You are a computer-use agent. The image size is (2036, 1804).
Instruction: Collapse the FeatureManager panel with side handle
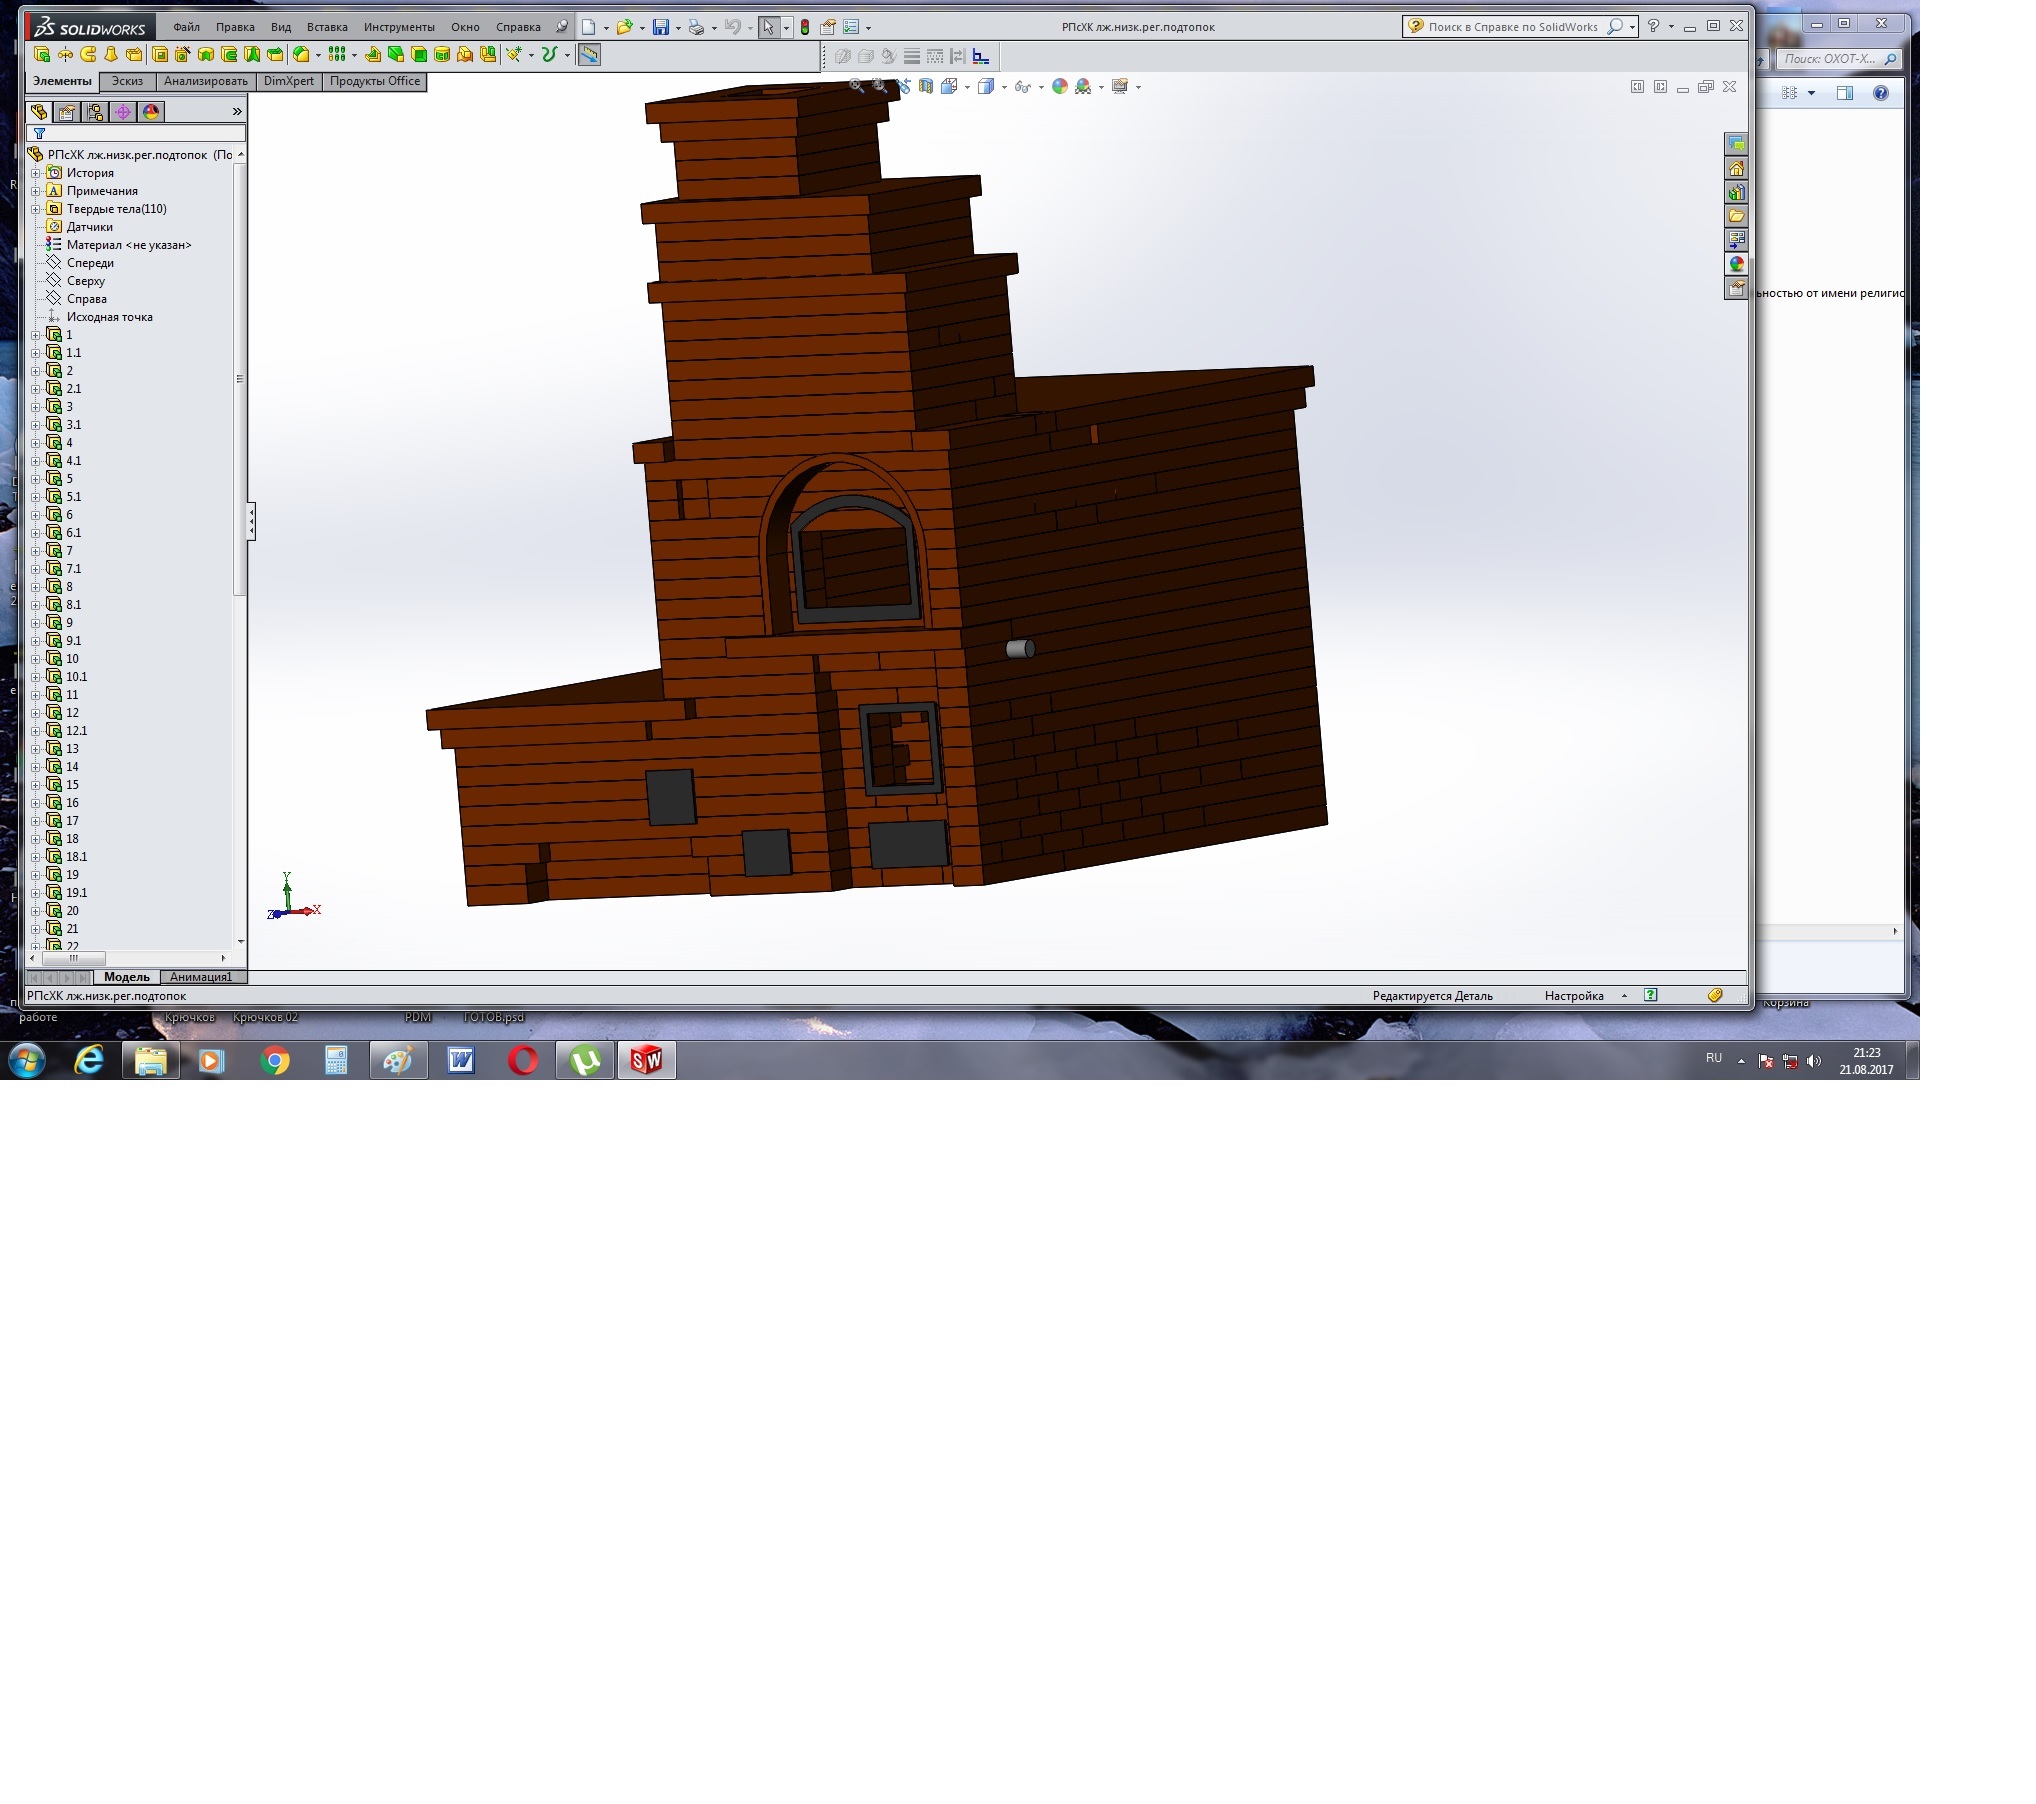click(251, 521)
